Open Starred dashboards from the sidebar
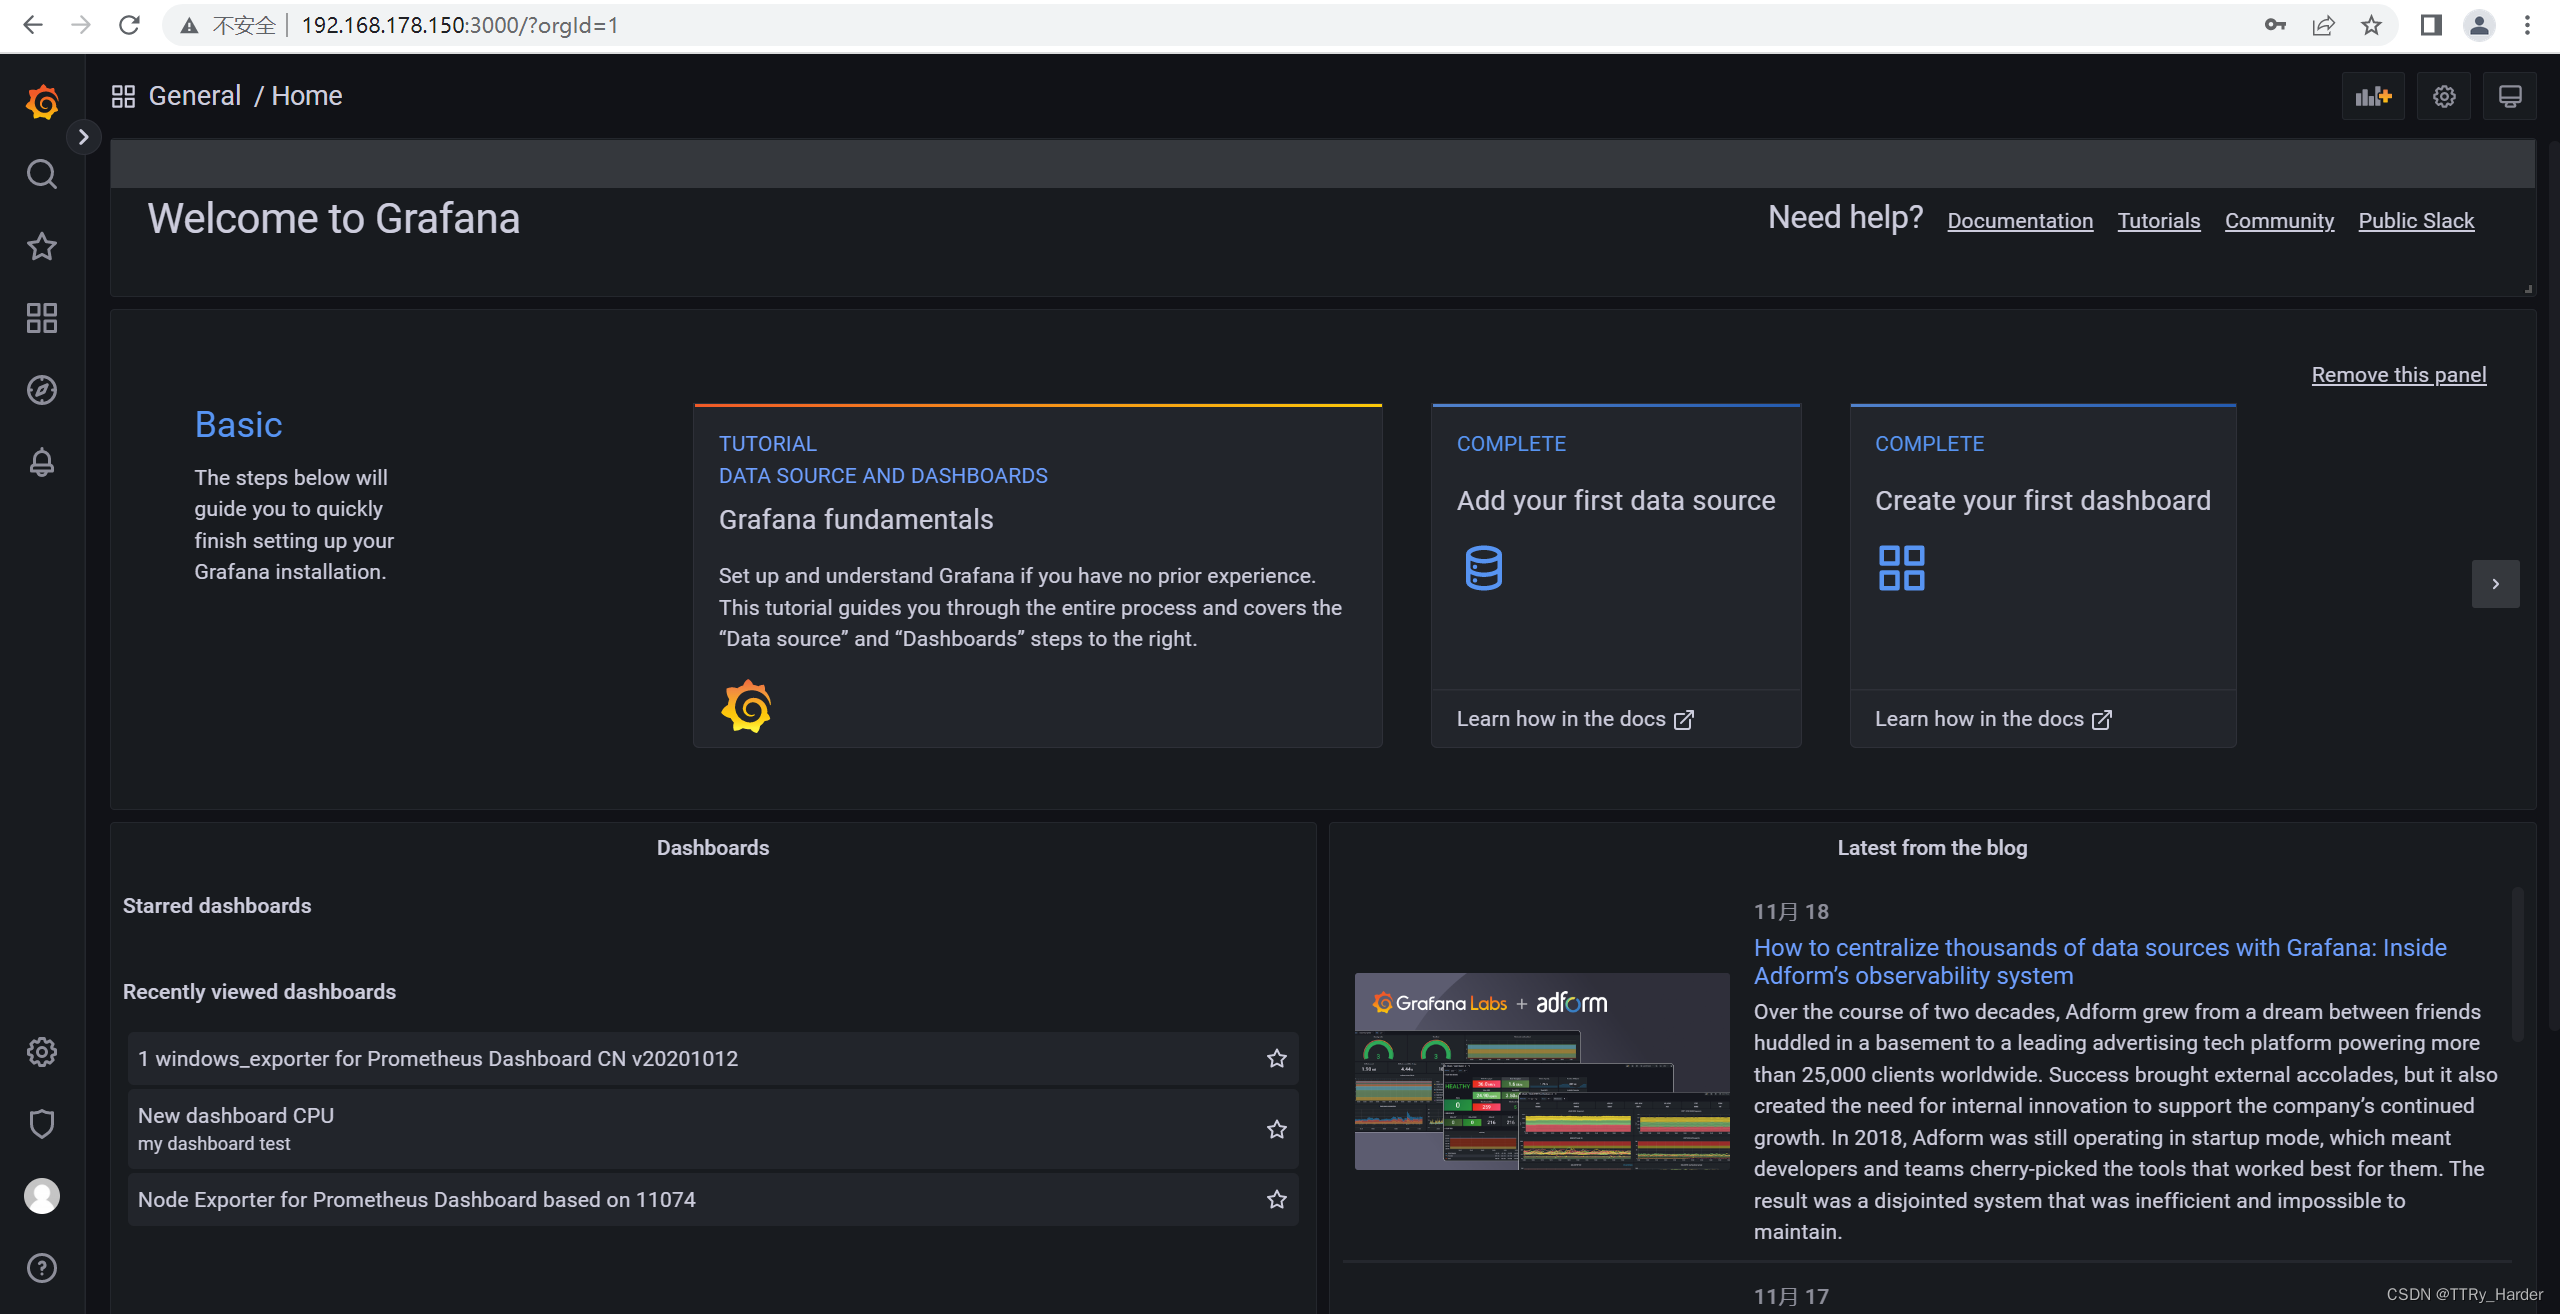 pyautogui.click(x=42, y=246)
